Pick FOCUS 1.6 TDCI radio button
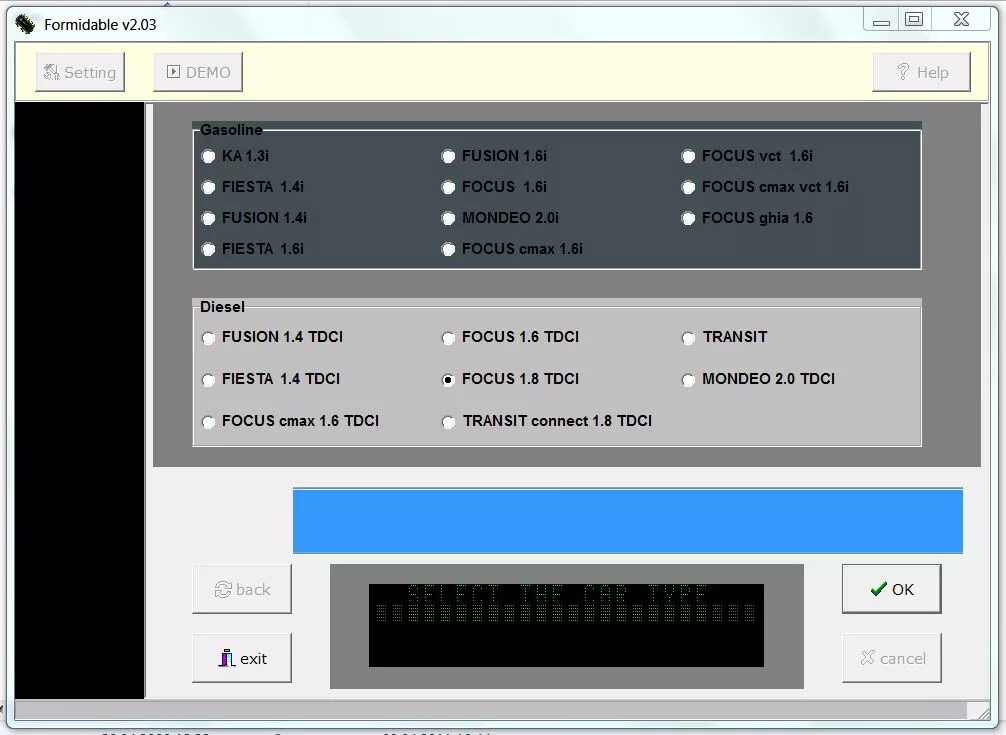The height and width of the screenshot is (735, 1006). [448, 337]
